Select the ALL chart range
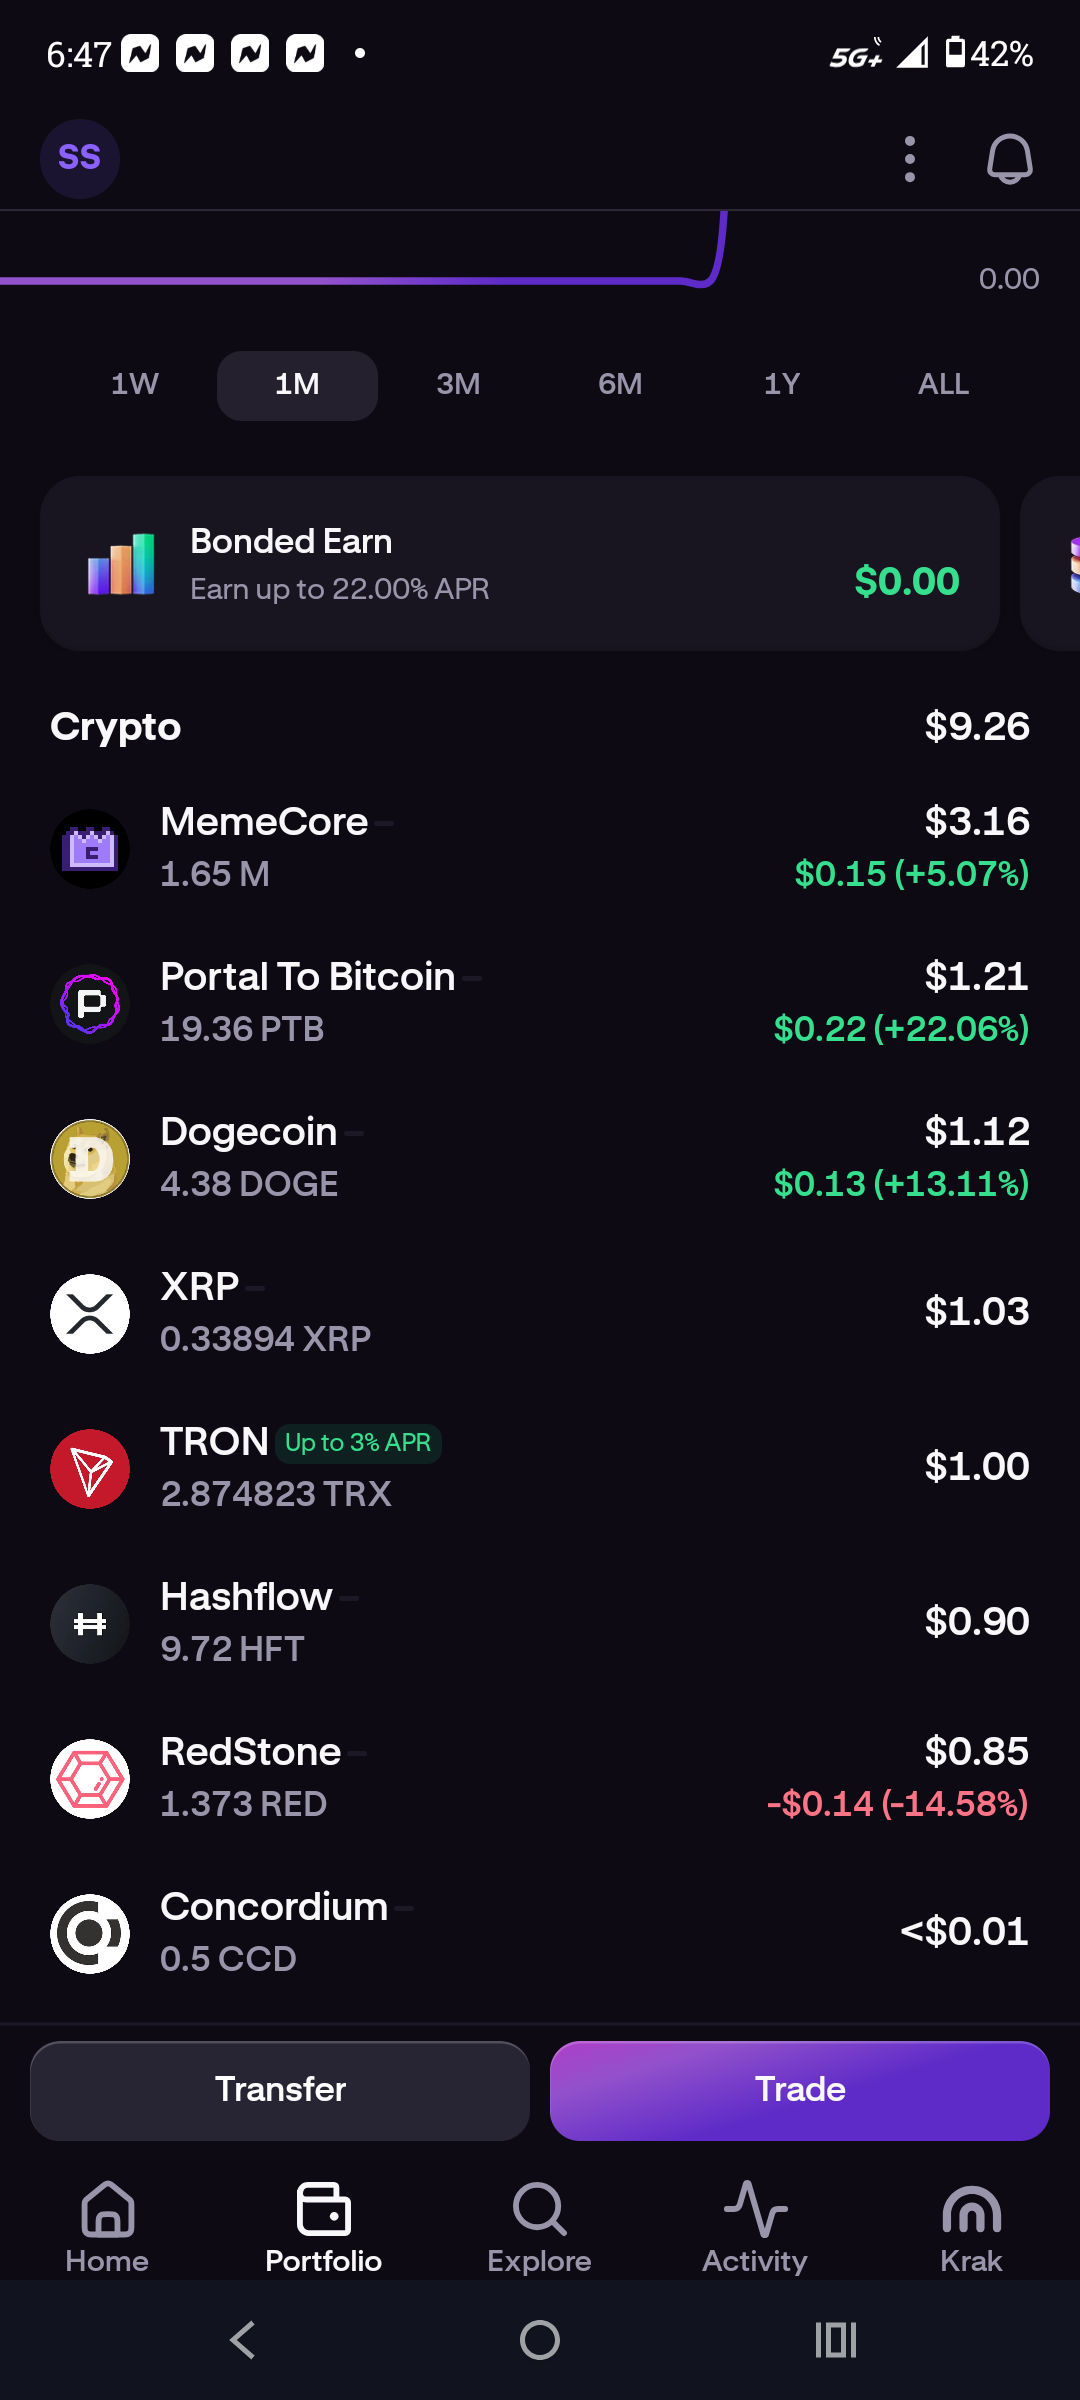Screen dimensions: 1080x2400 (943, 385)
